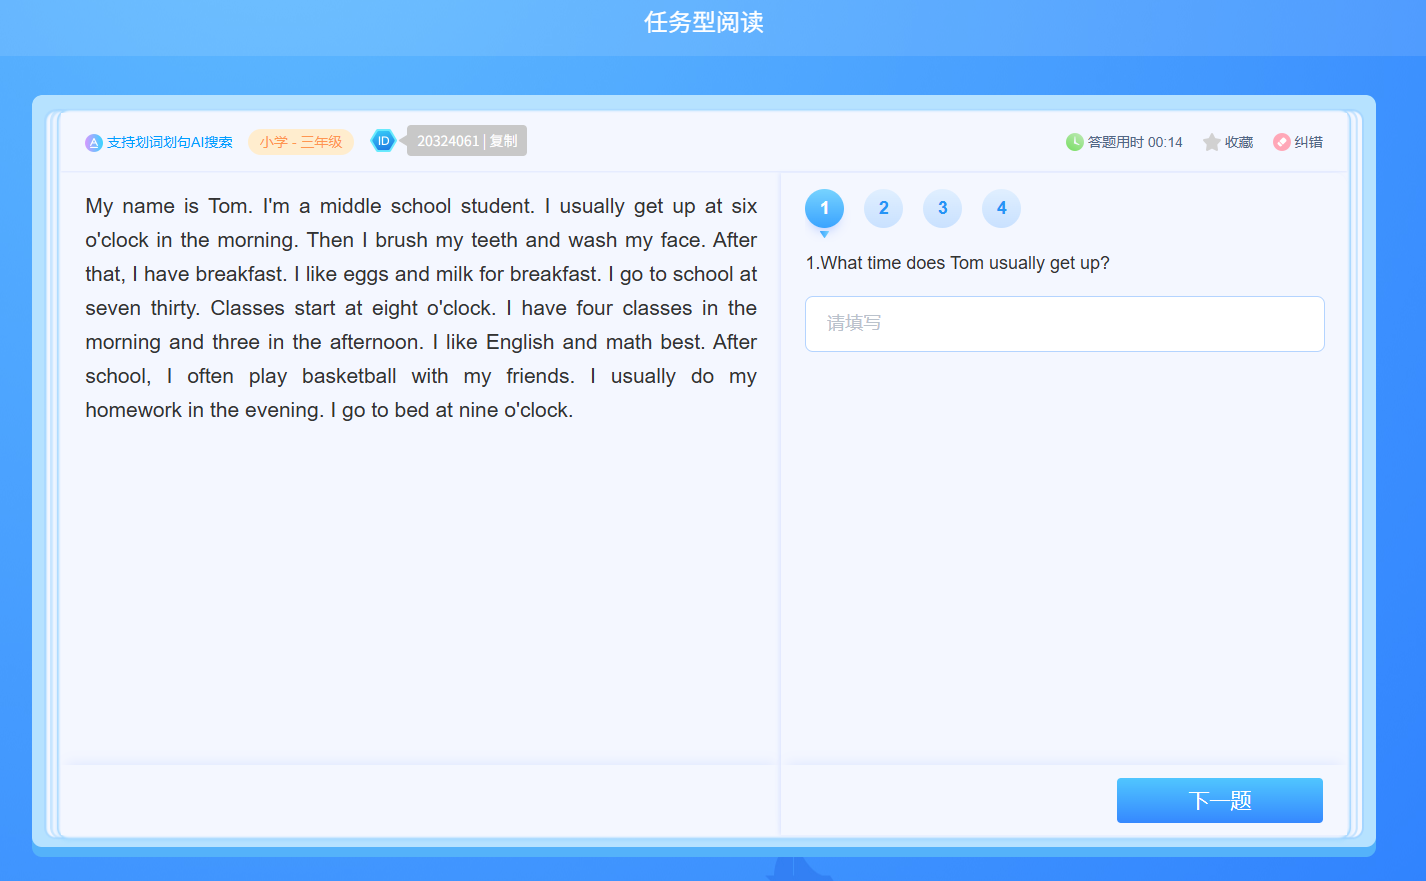Click the pink 纠错 error report icon

click(1281, 142)
